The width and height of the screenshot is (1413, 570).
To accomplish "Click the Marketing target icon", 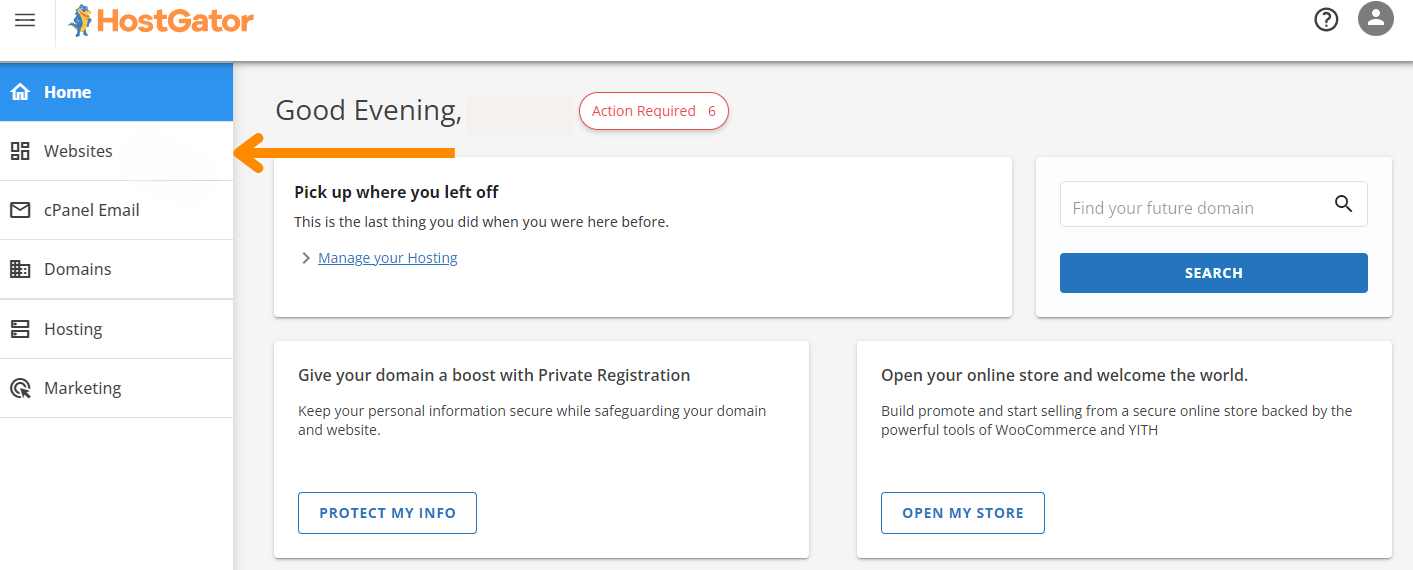I will coord(20,388).
